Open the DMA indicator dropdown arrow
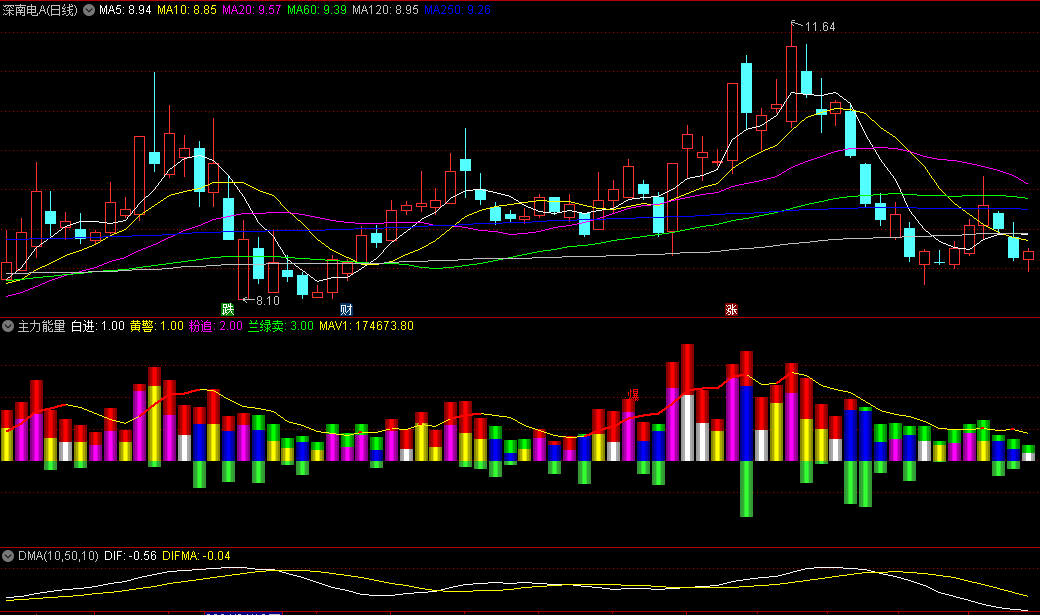1040x615 pixels. click(x=8, y=556)
